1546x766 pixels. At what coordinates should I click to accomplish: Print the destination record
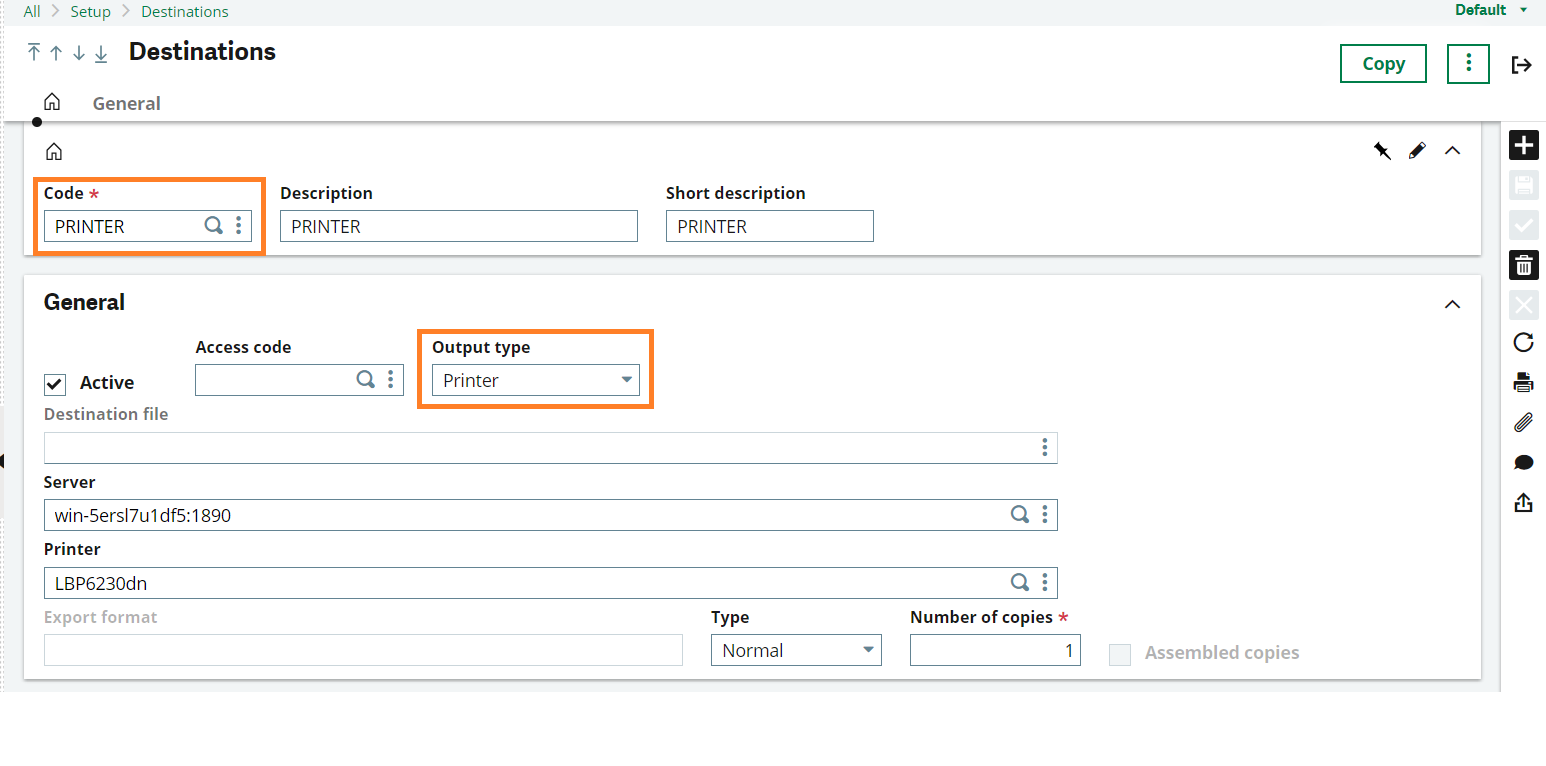coord(1523,382)
